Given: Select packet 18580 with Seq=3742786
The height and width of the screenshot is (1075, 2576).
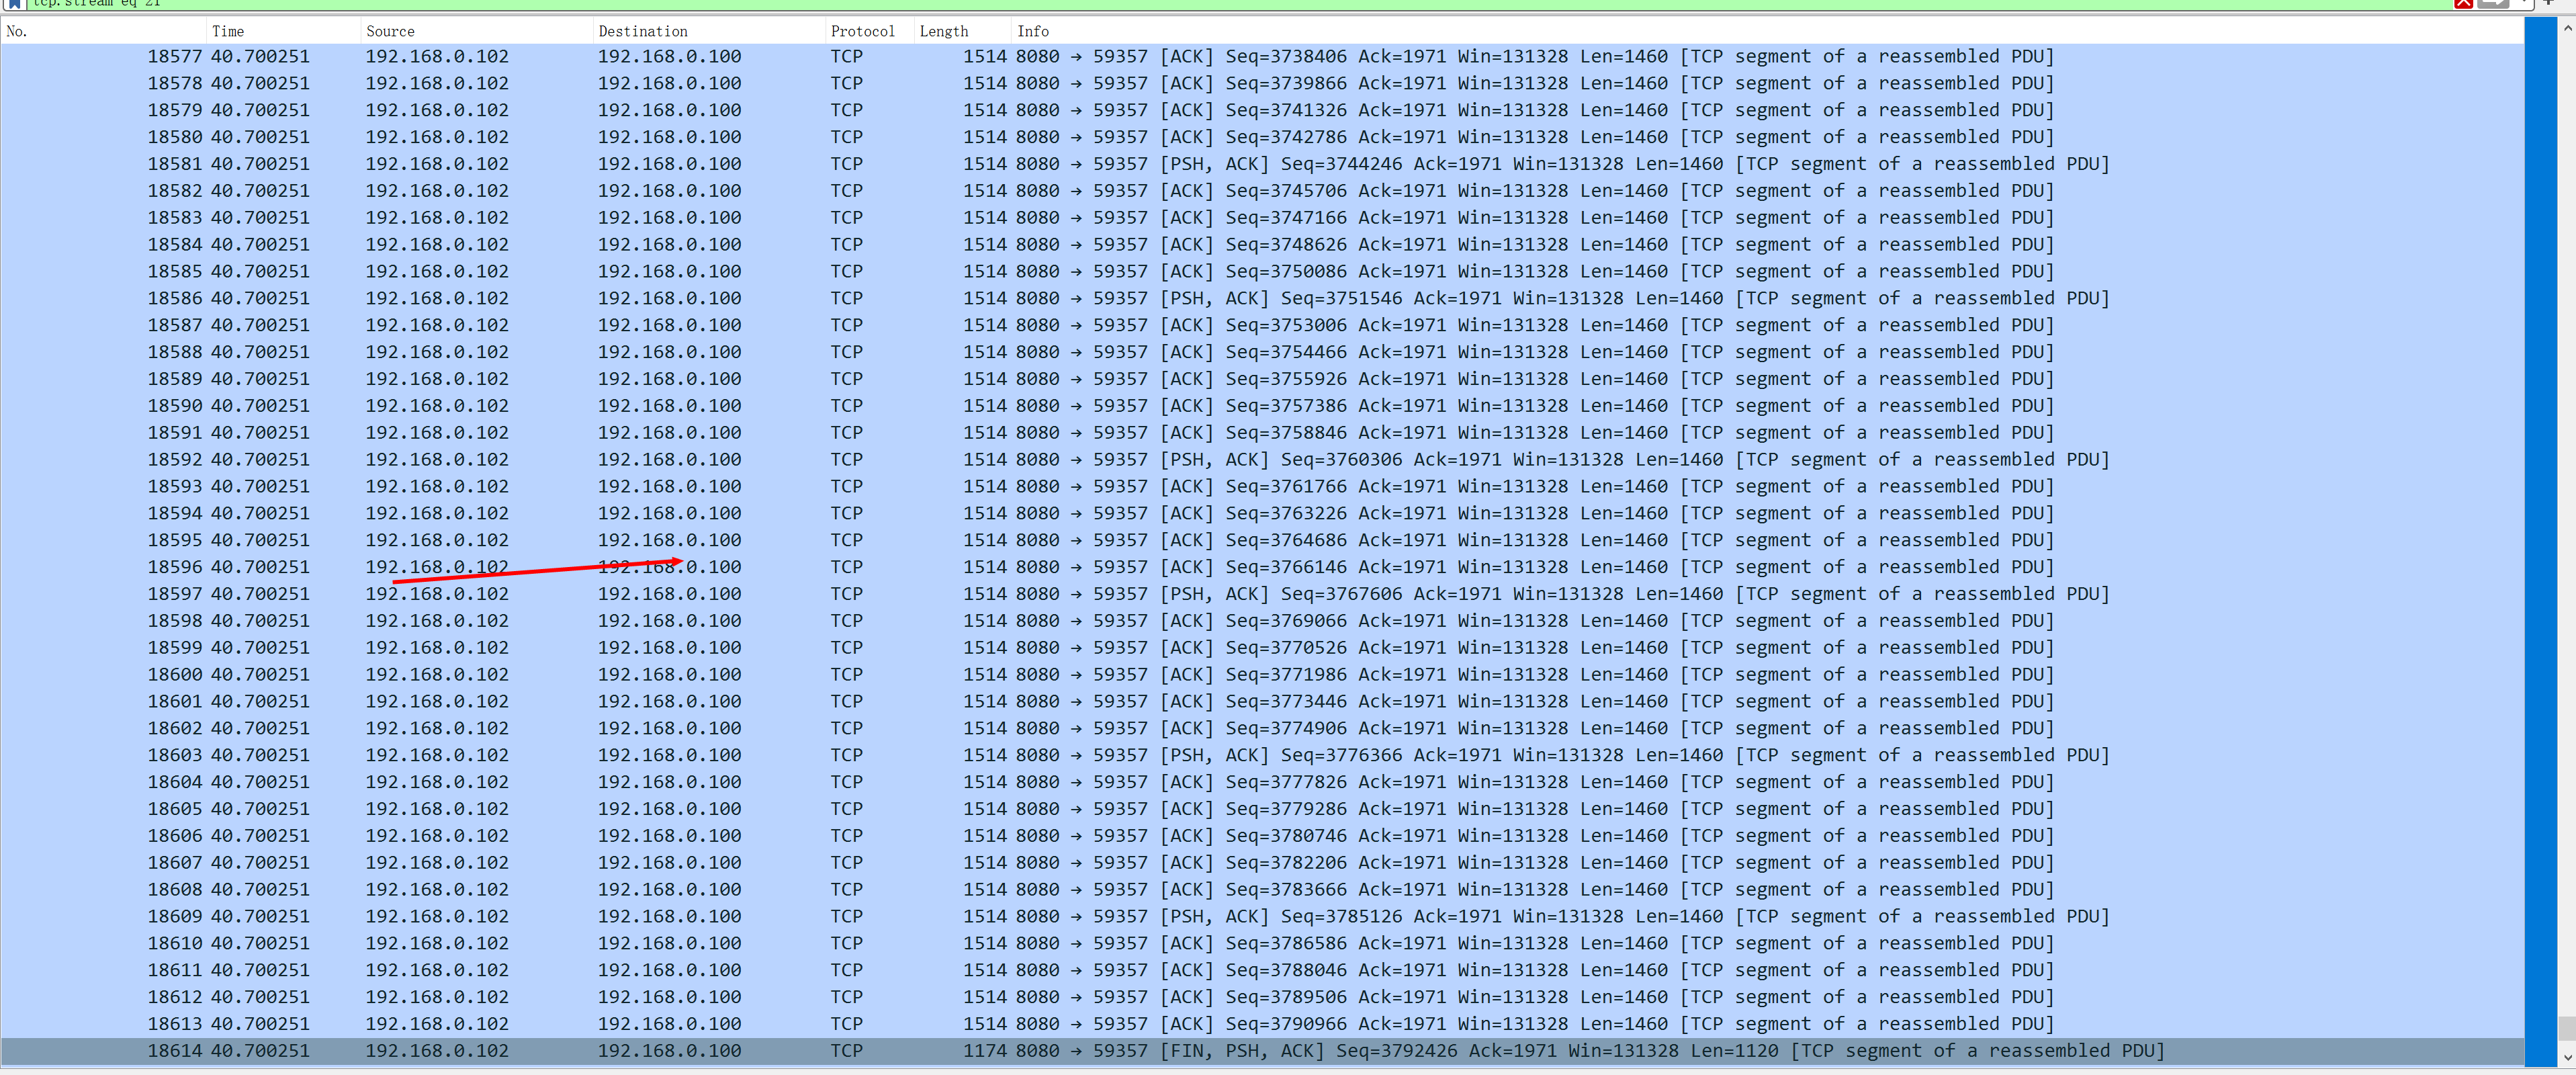Looking at the screenshot, I should (1262, 137).
